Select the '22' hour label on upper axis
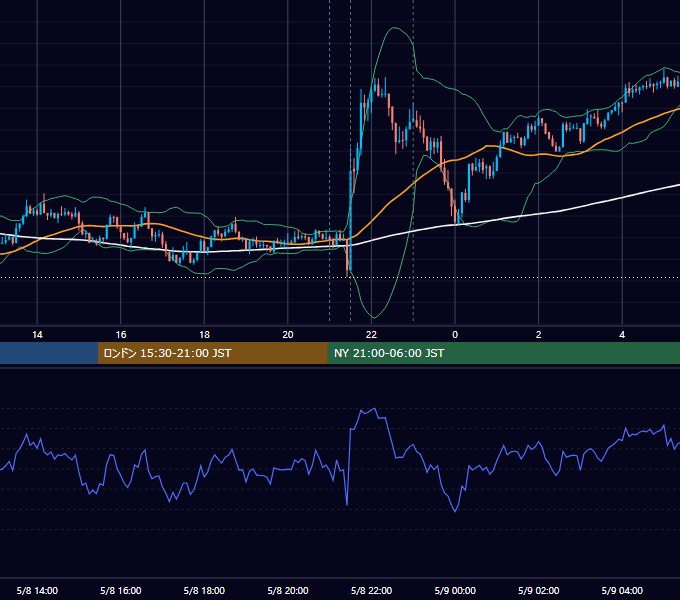Viewport: 680px width, 600px height. click(371, 335)
